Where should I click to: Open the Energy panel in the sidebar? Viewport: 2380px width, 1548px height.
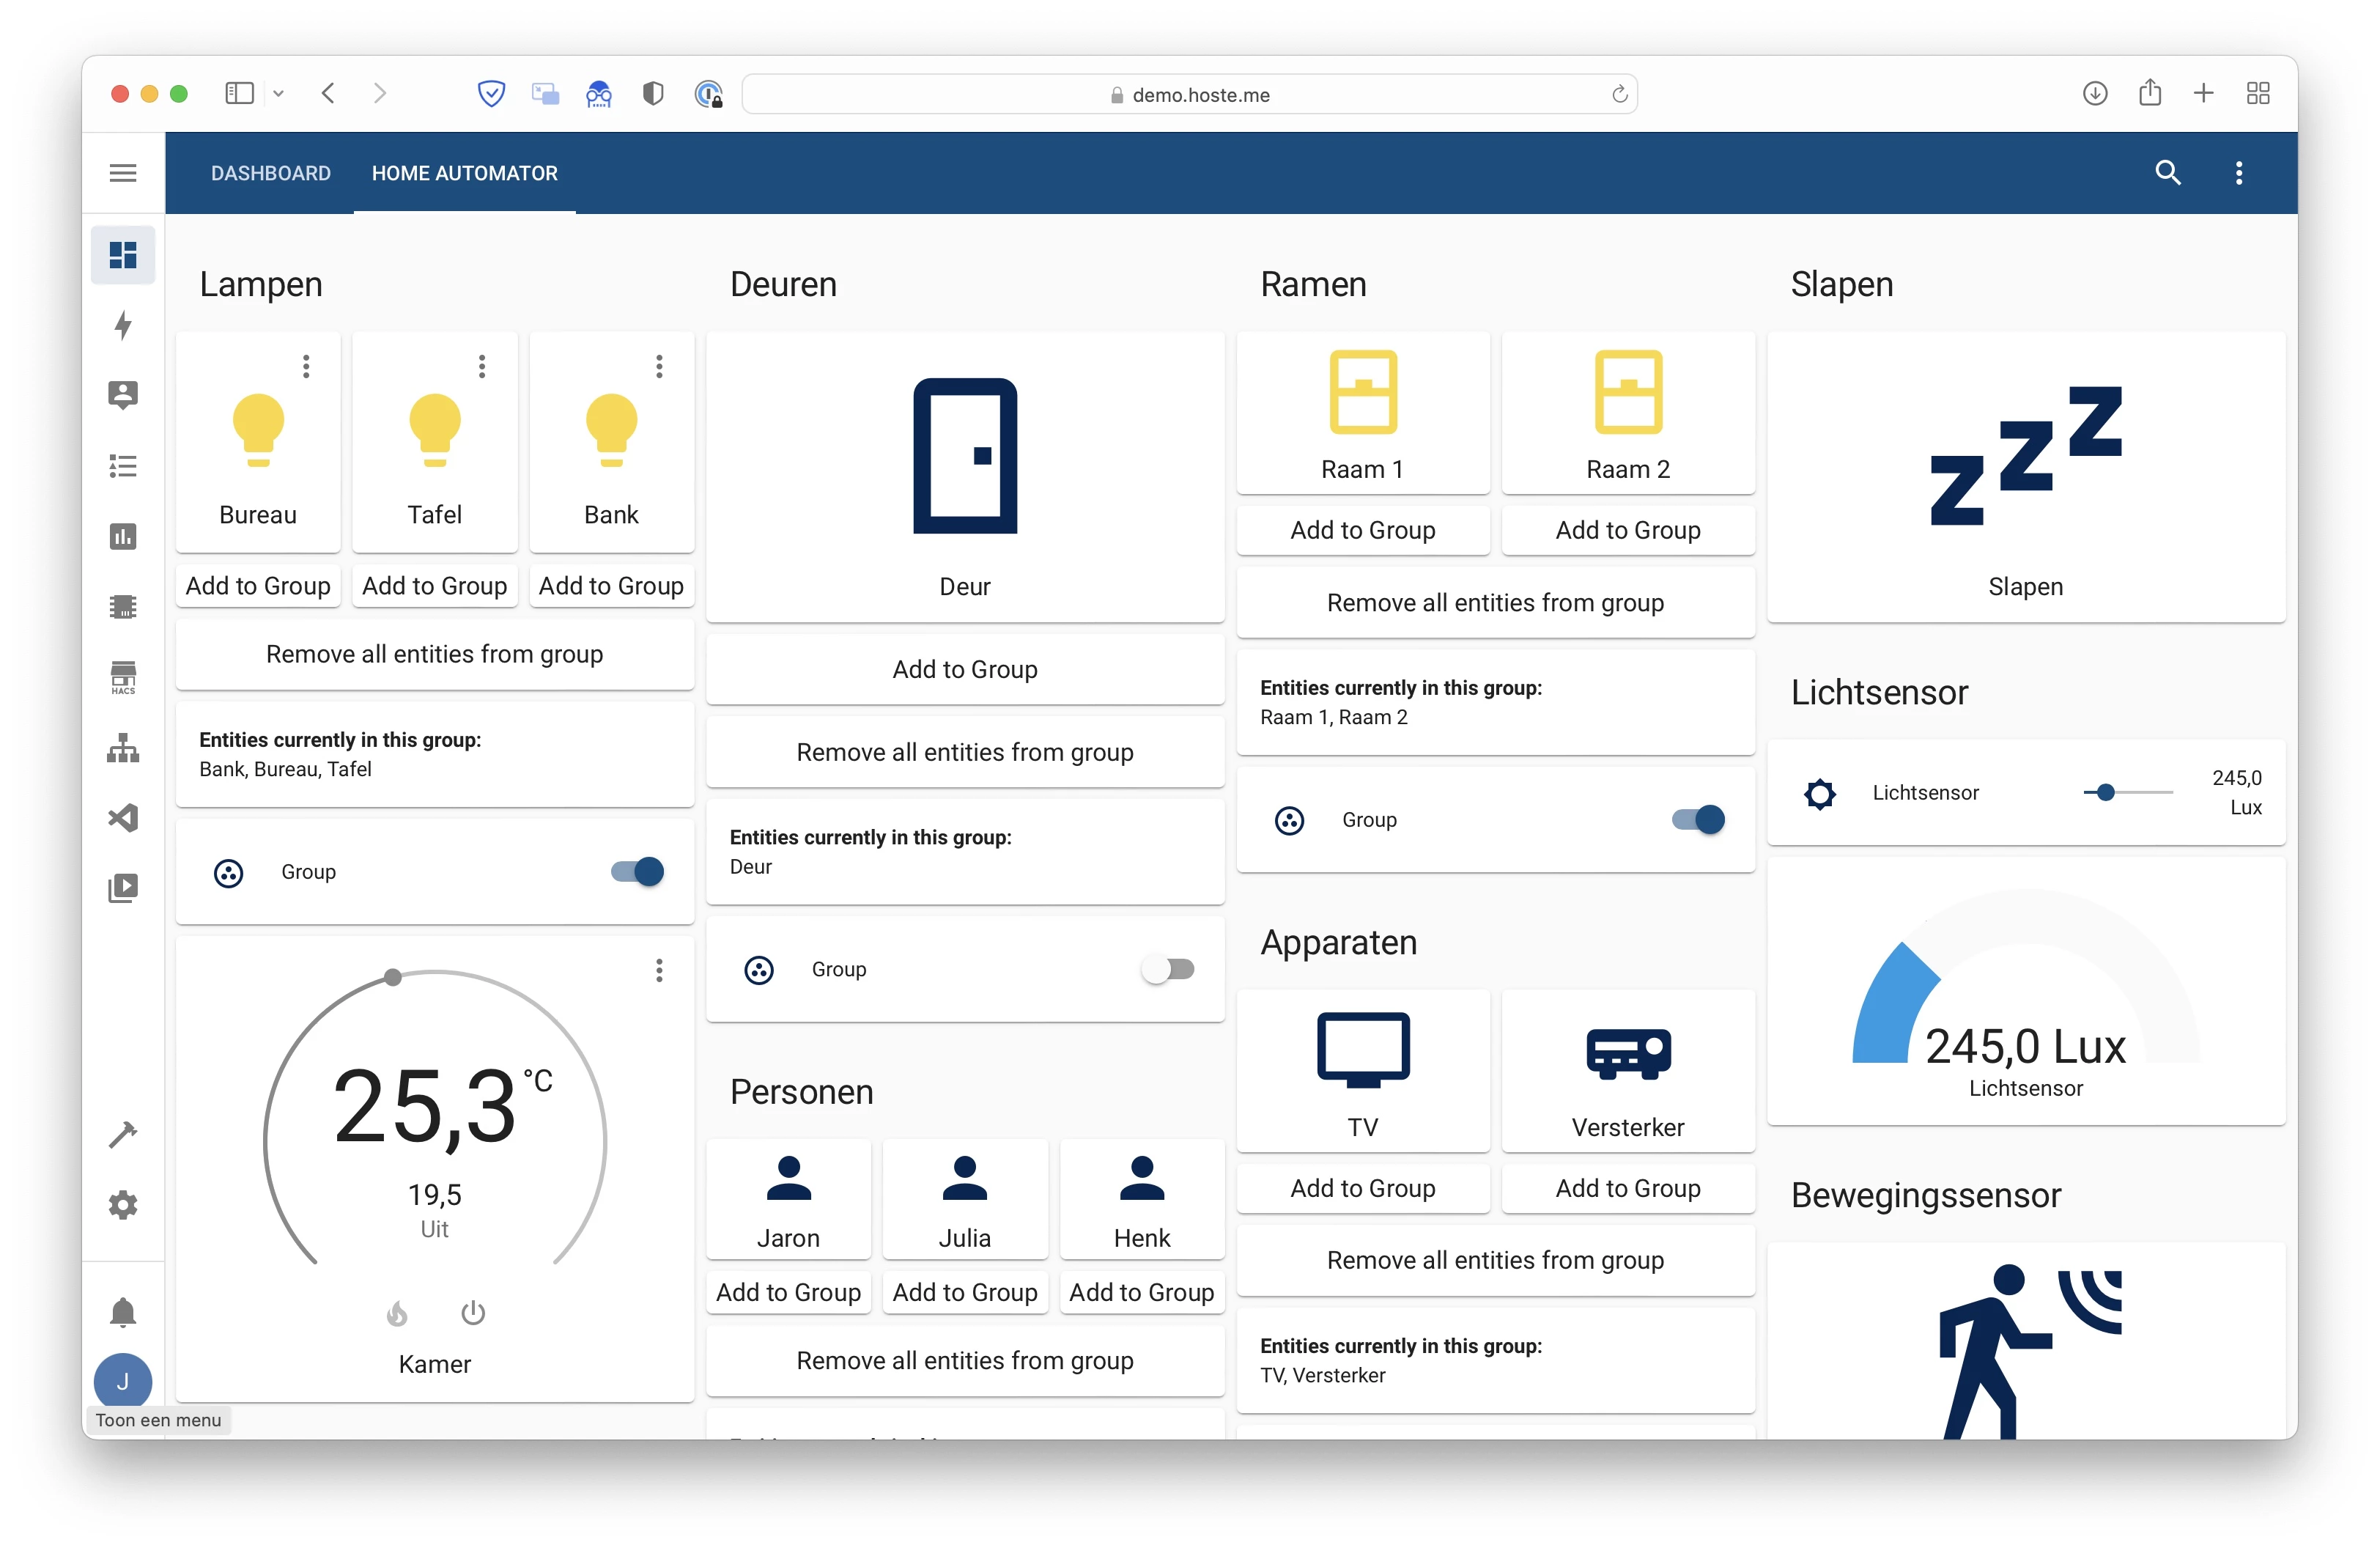123,325
